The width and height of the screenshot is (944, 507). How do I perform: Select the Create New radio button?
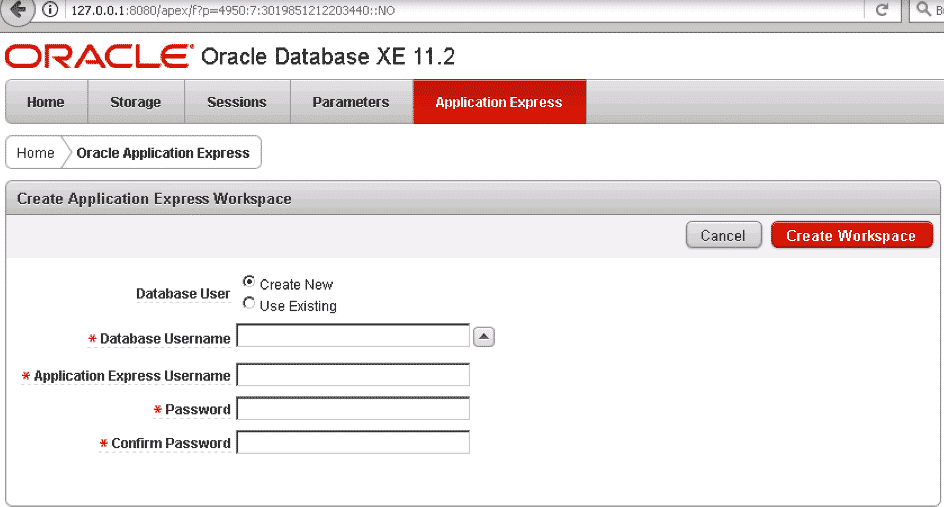(x=249, y=281)
